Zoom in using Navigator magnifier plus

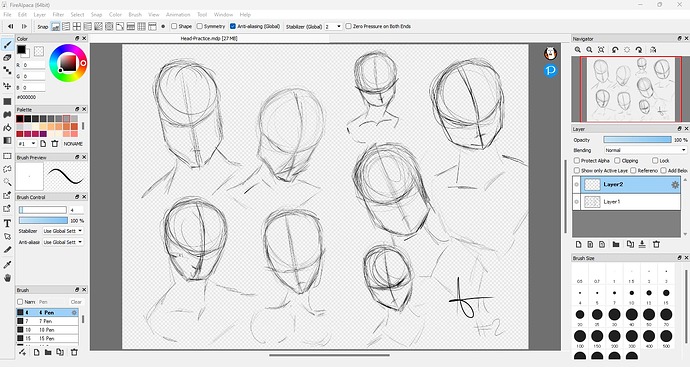point(578,50)
